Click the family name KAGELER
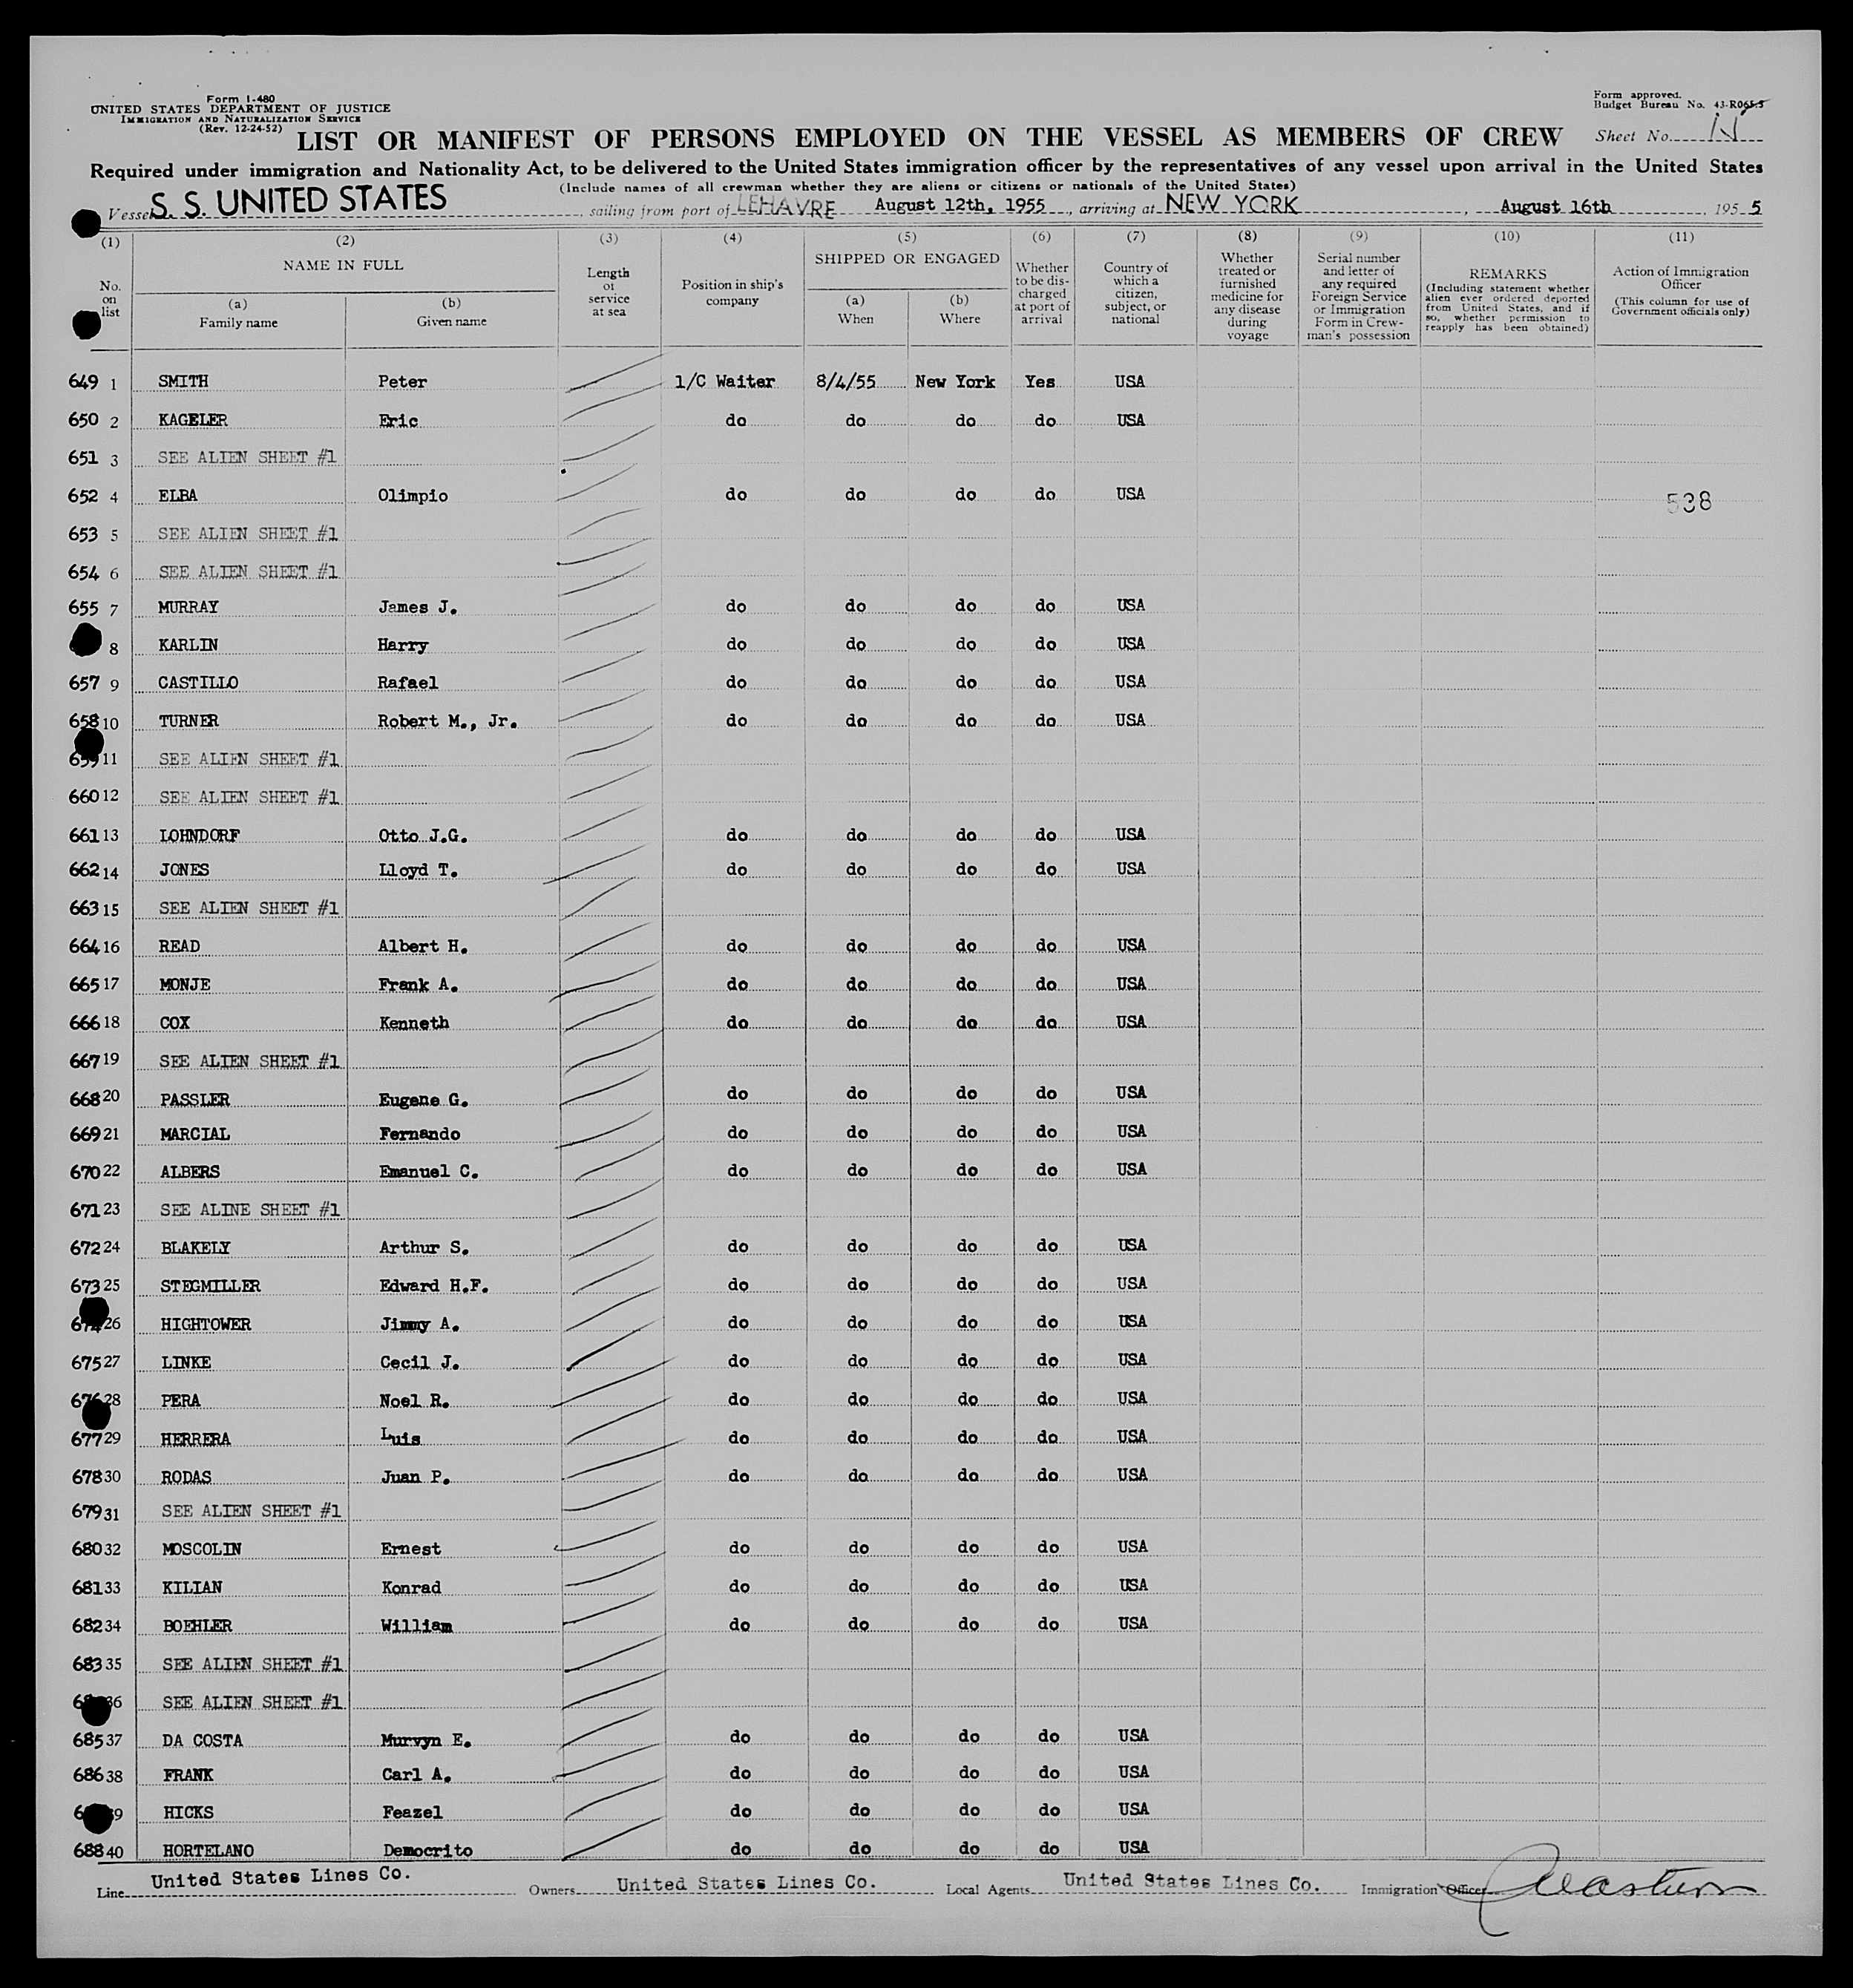Viewport: 1853px width, 1988px height. (193, 420)
